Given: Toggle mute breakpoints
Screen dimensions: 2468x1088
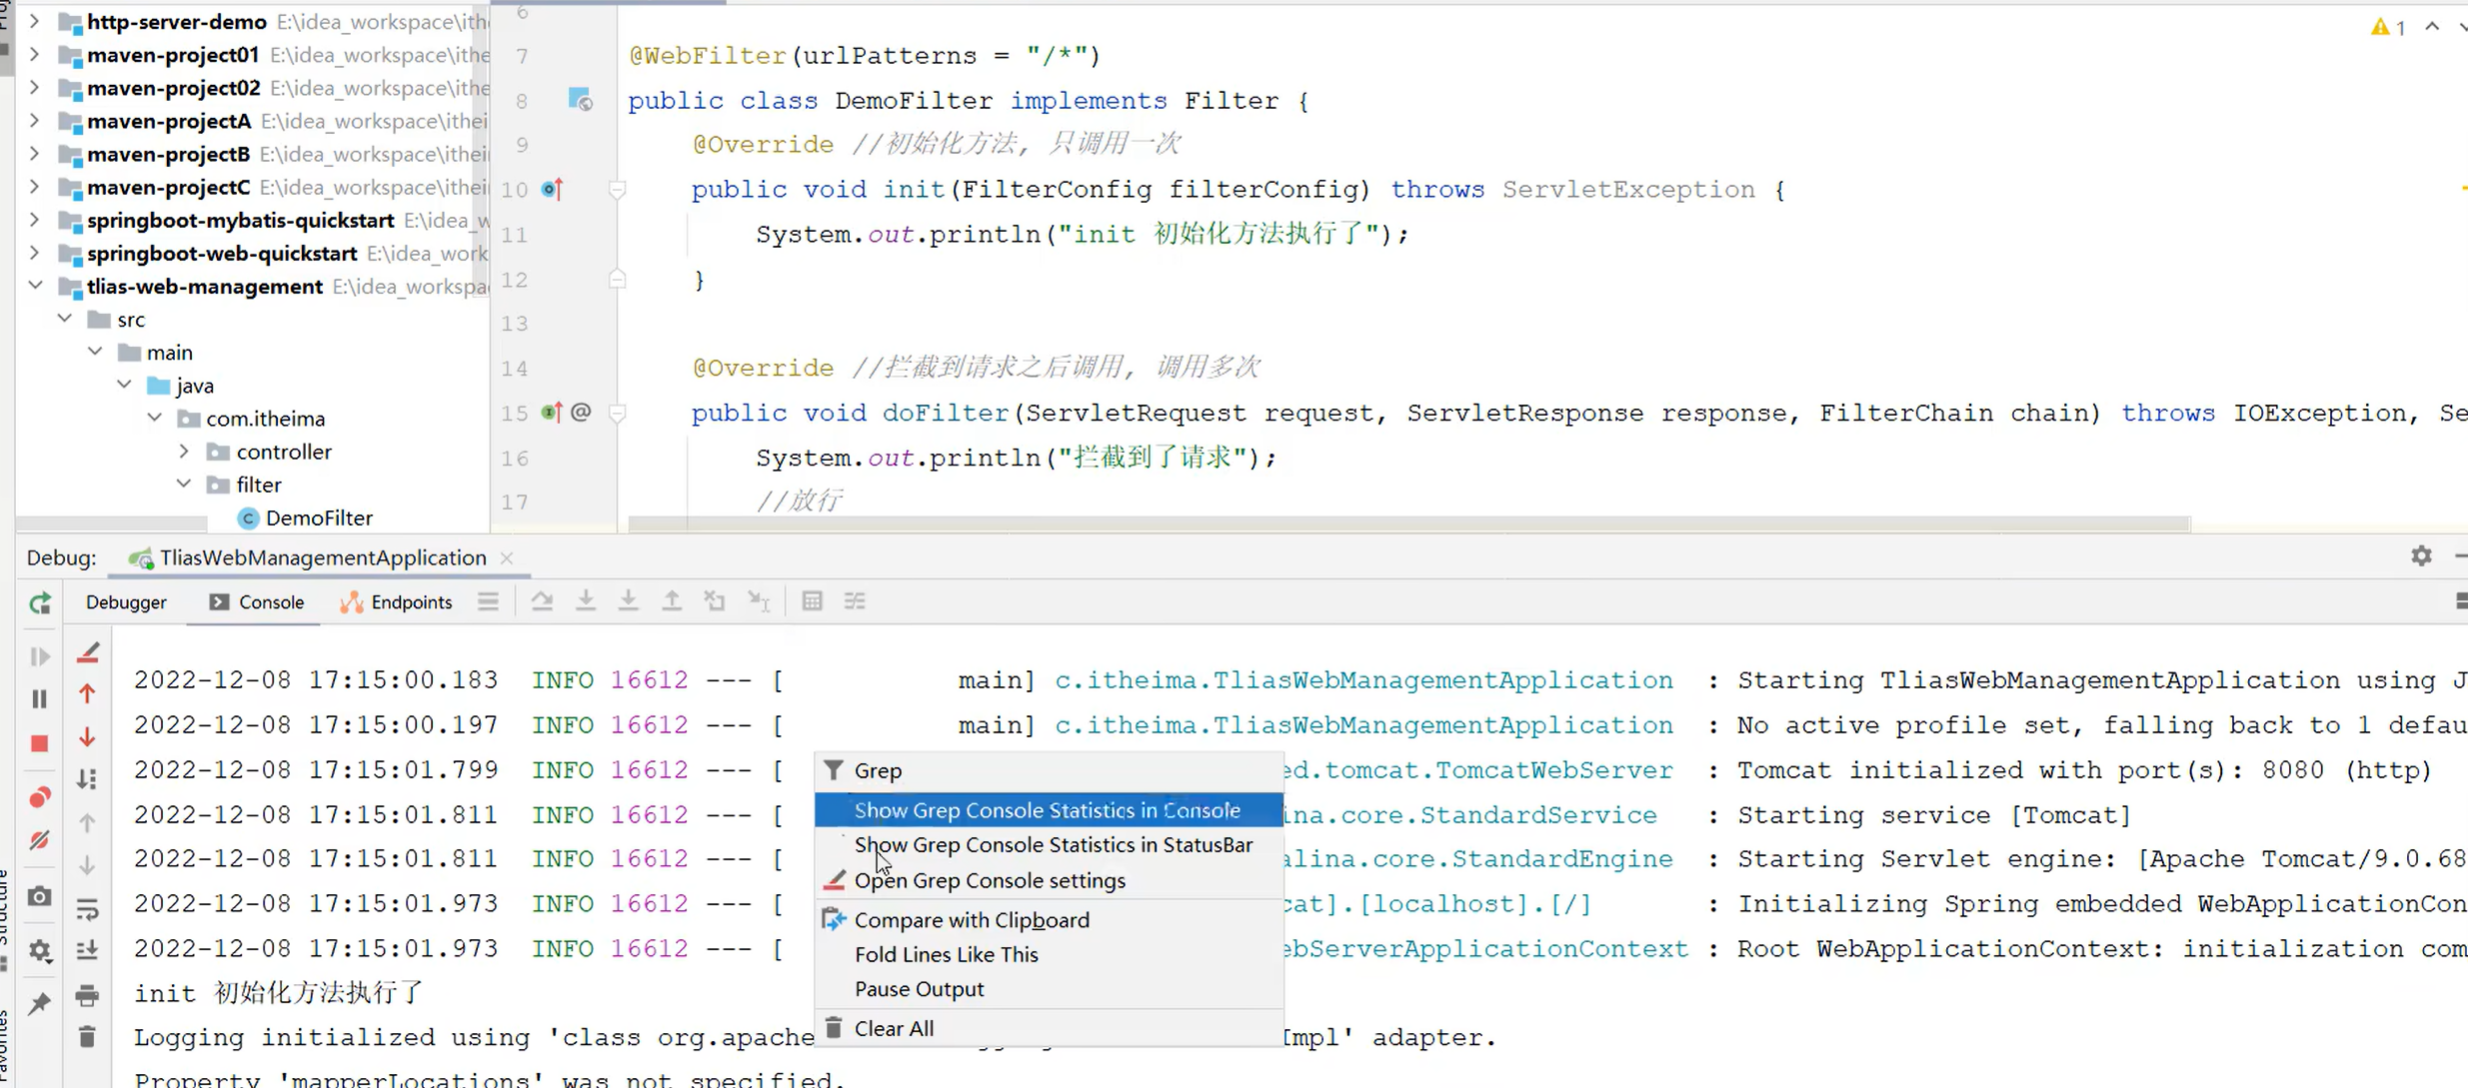Looking at the screenshot, I should coord(40,841).
